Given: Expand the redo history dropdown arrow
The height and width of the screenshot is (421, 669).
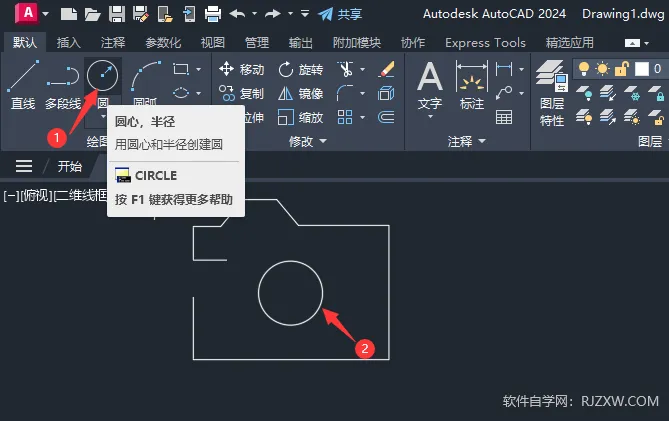Looking at the screenshot, I should (290, 14).
